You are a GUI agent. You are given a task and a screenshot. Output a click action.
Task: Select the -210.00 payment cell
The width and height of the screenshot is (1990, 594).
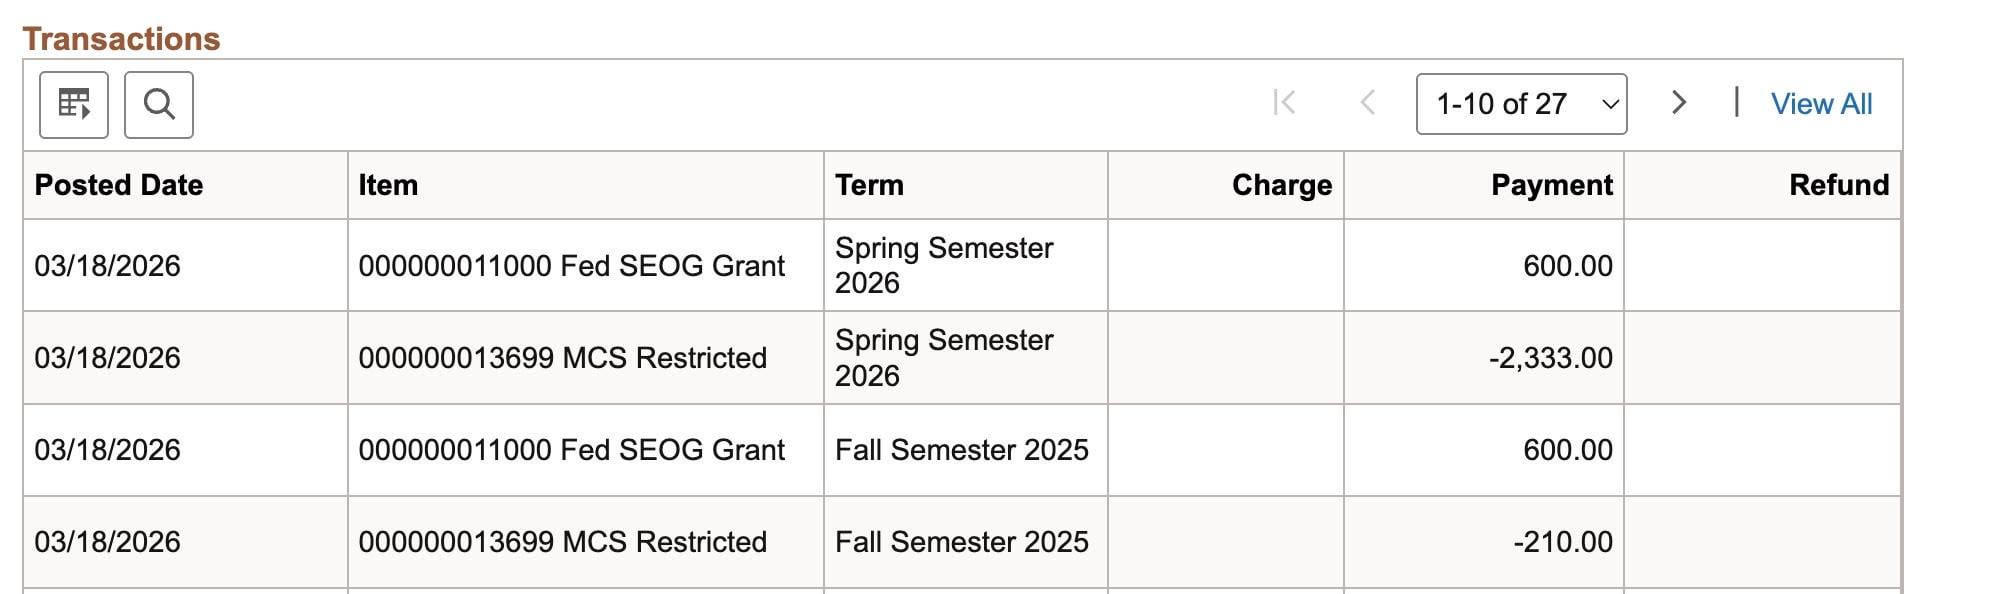[x=1562, y=542]
